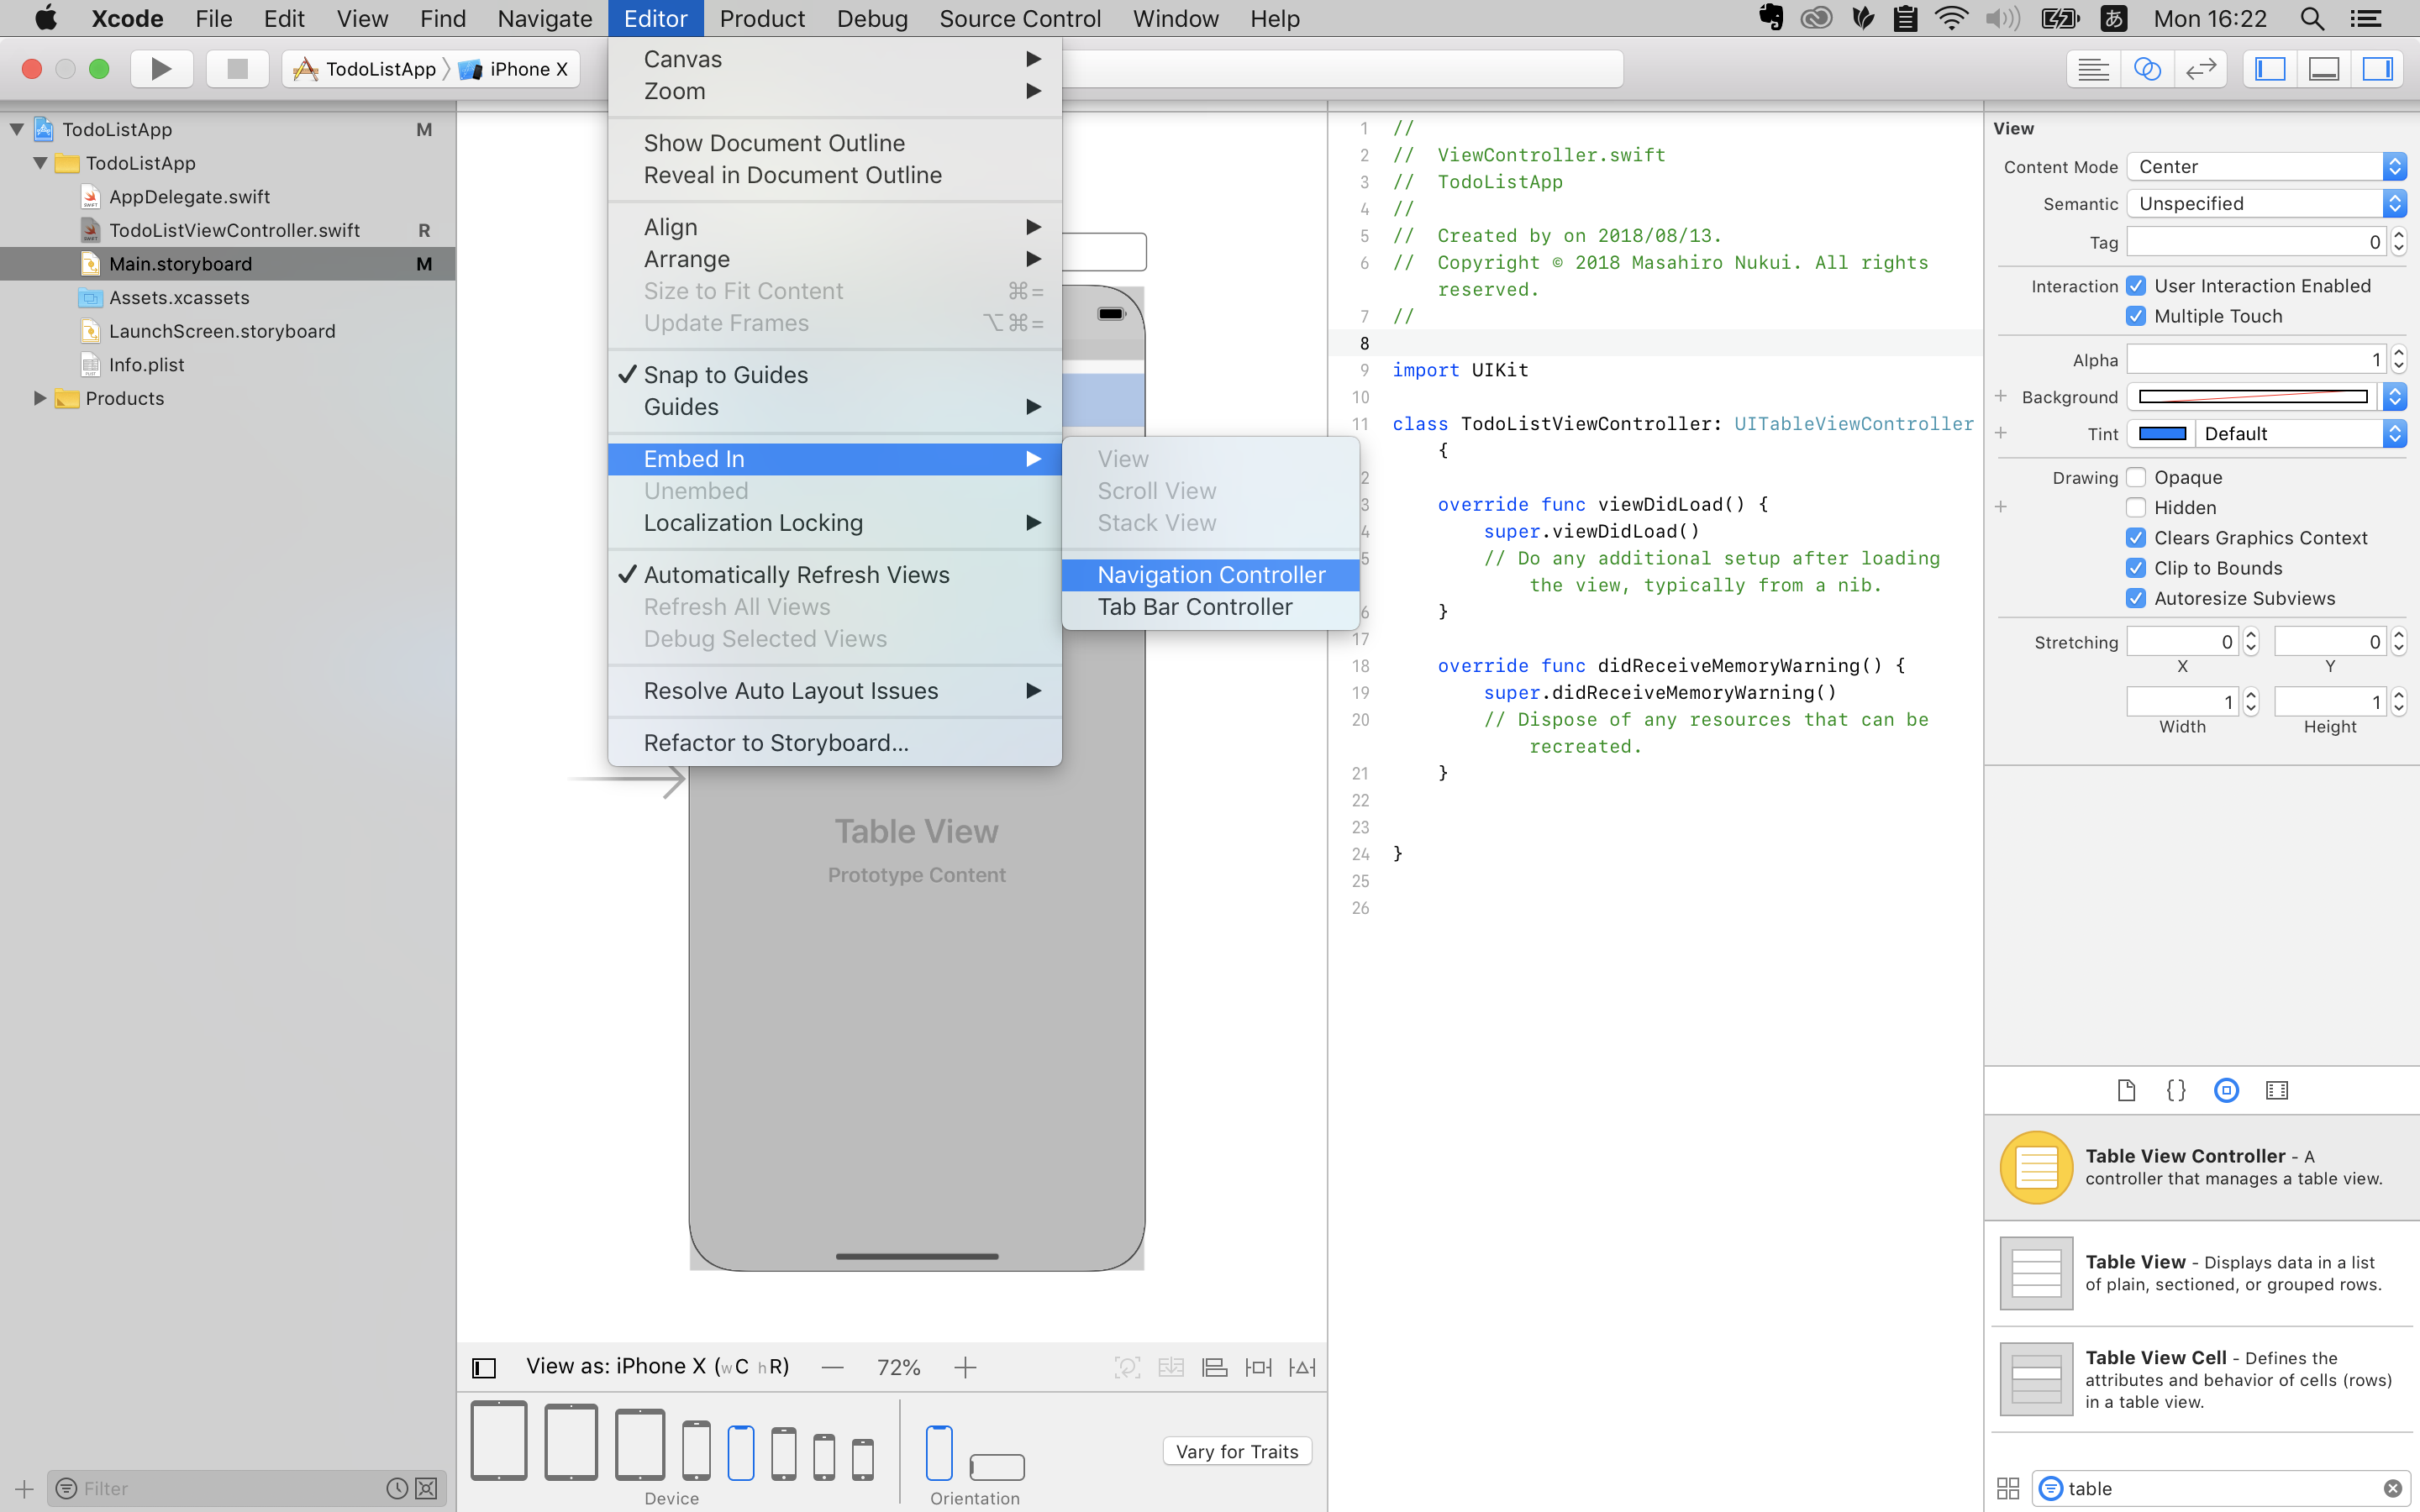
Task: Open the Quick Help inspector braces icon
Action: (2176, 1090)
